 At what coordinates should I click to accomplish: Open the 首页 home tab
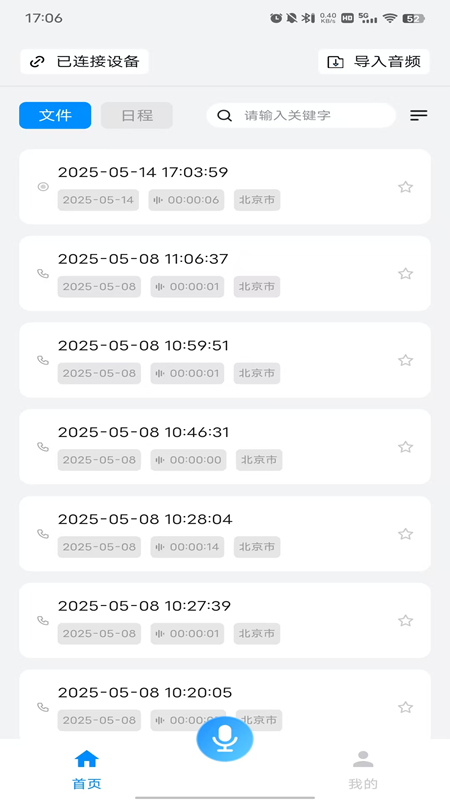(x=87, y=770)
